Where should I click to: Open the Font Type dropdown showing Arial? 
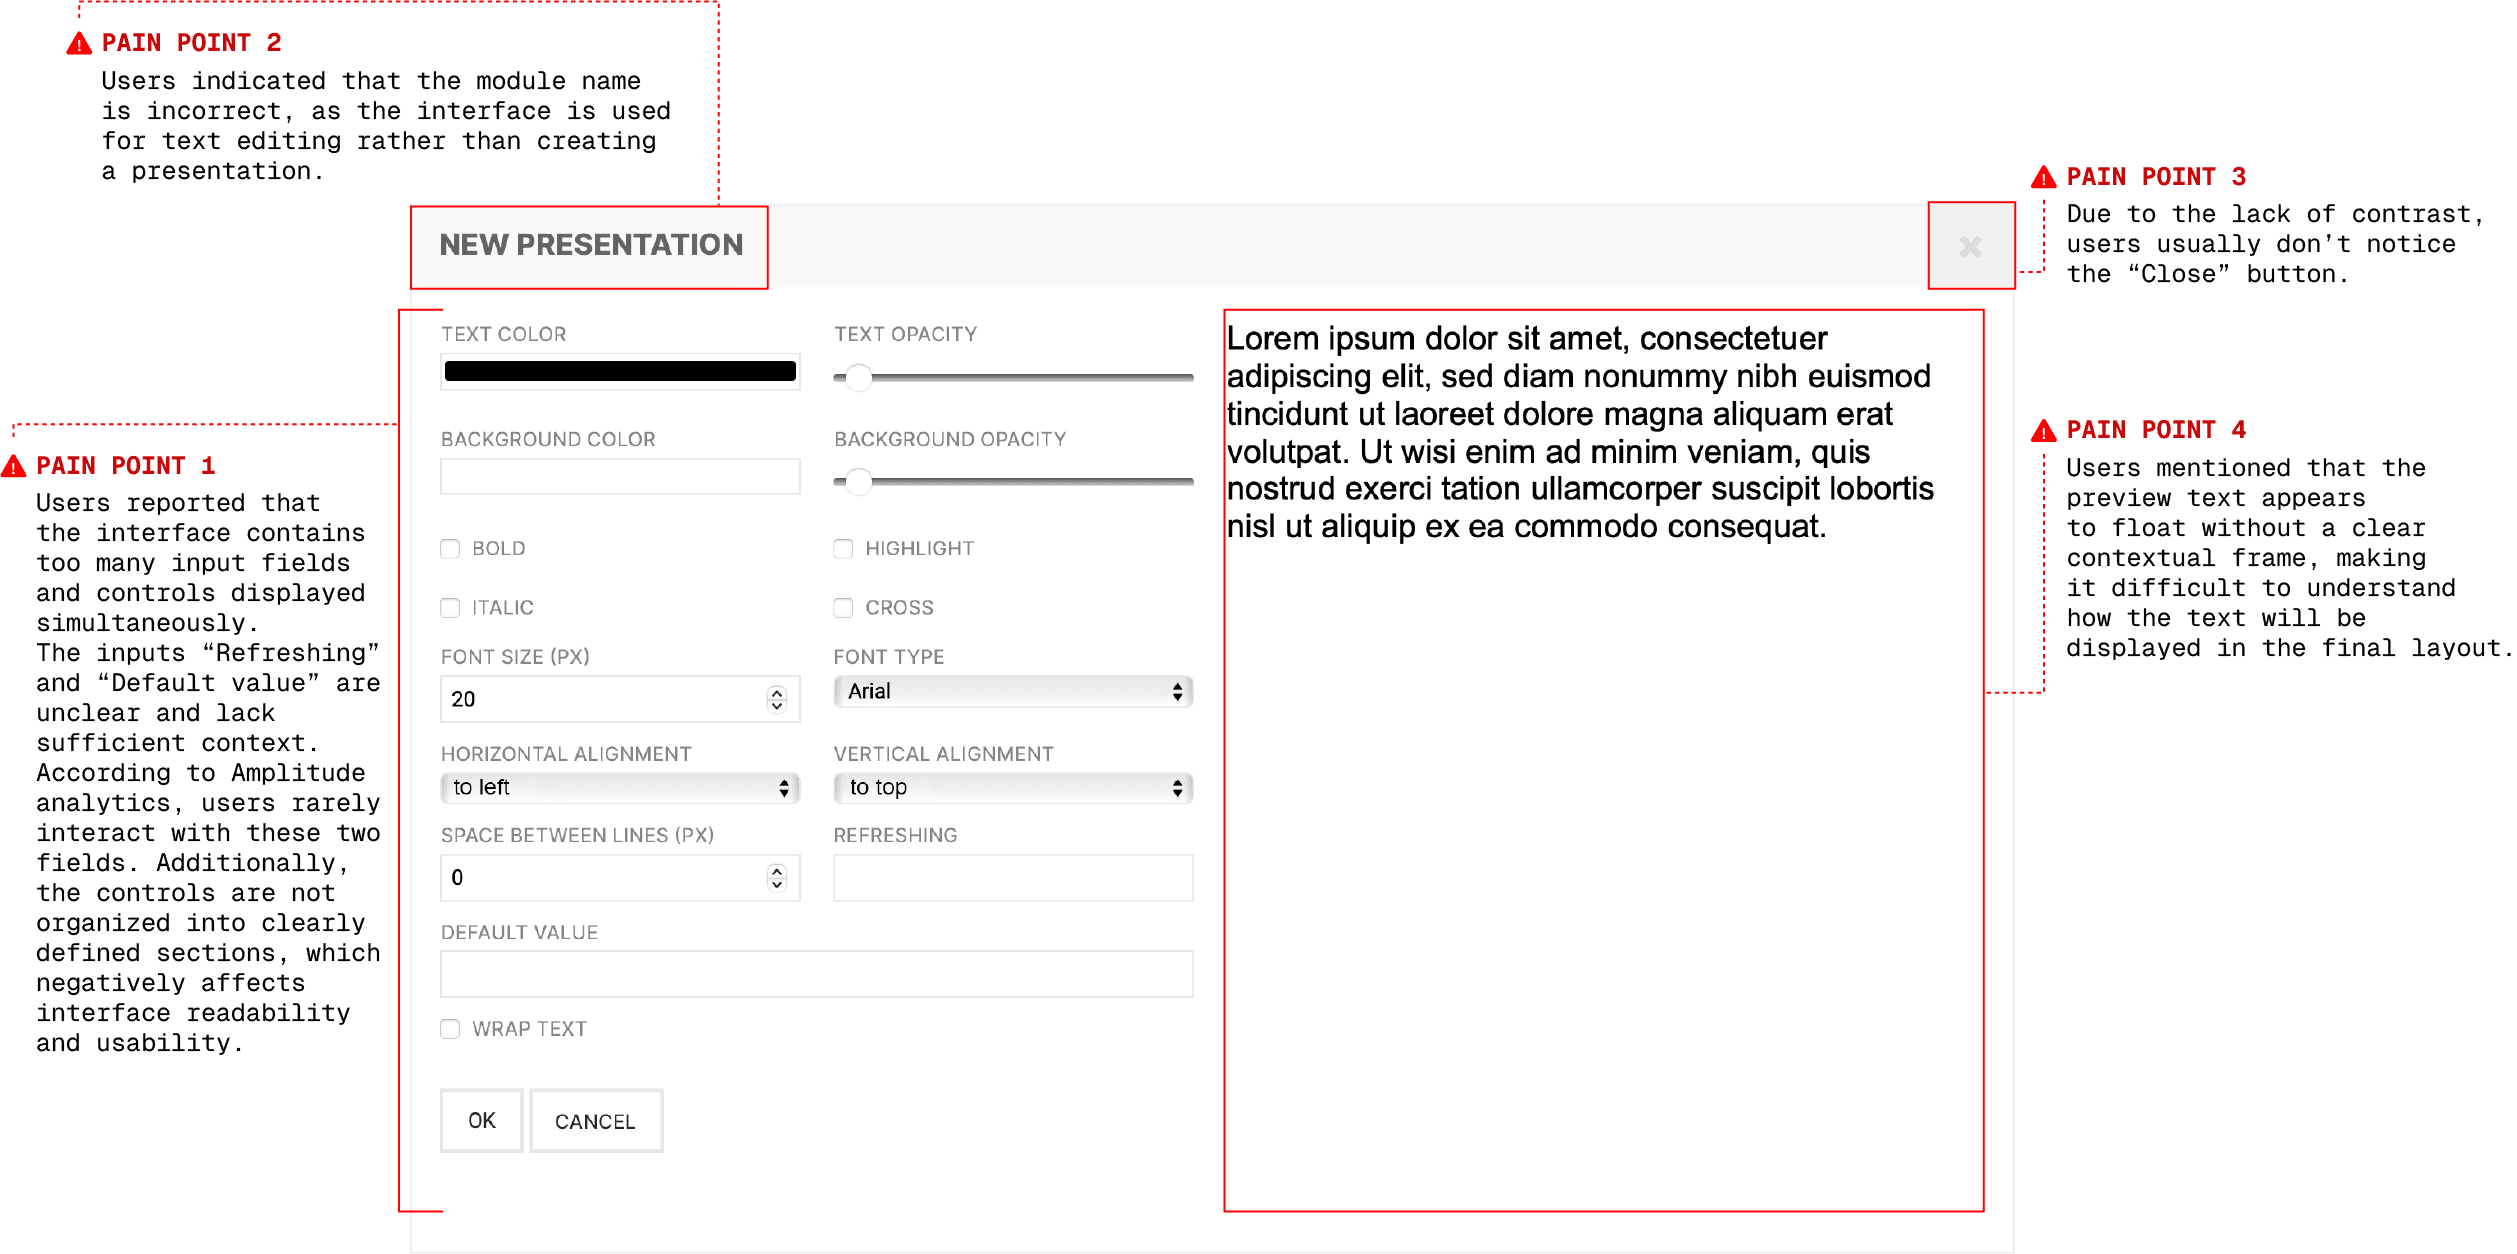coord(1012,691)
